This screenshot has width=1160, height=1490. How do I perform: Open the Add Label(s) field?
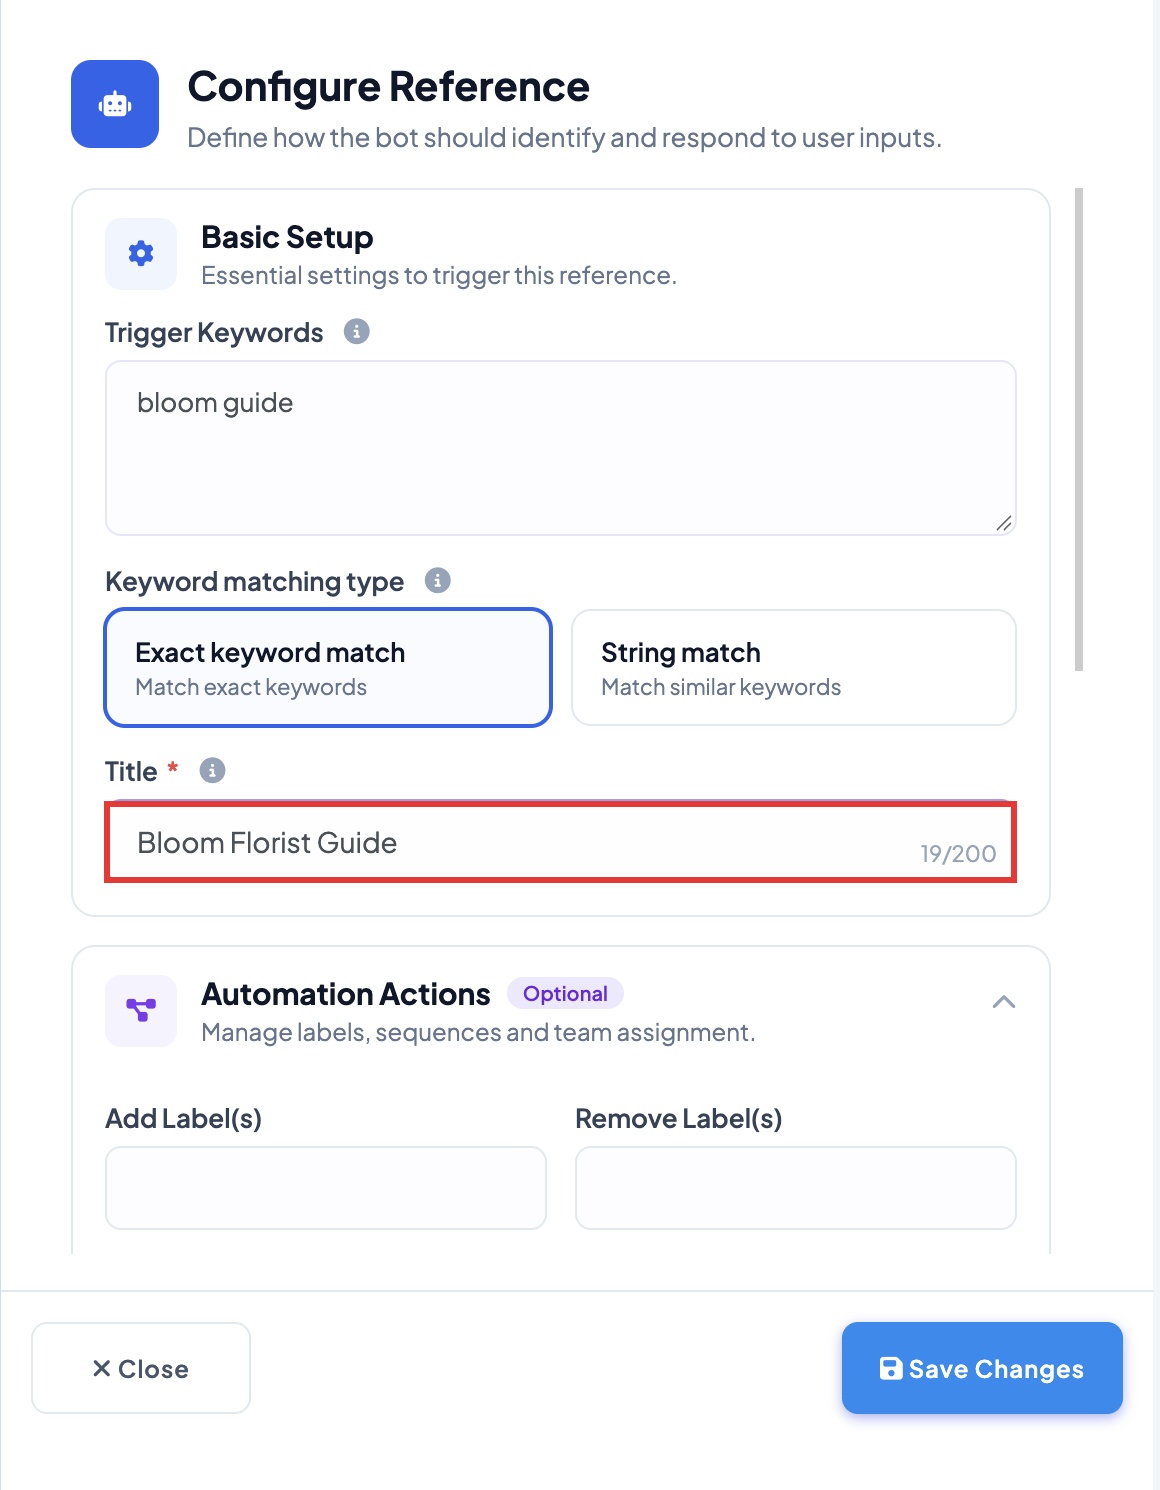click(326, 1188)
